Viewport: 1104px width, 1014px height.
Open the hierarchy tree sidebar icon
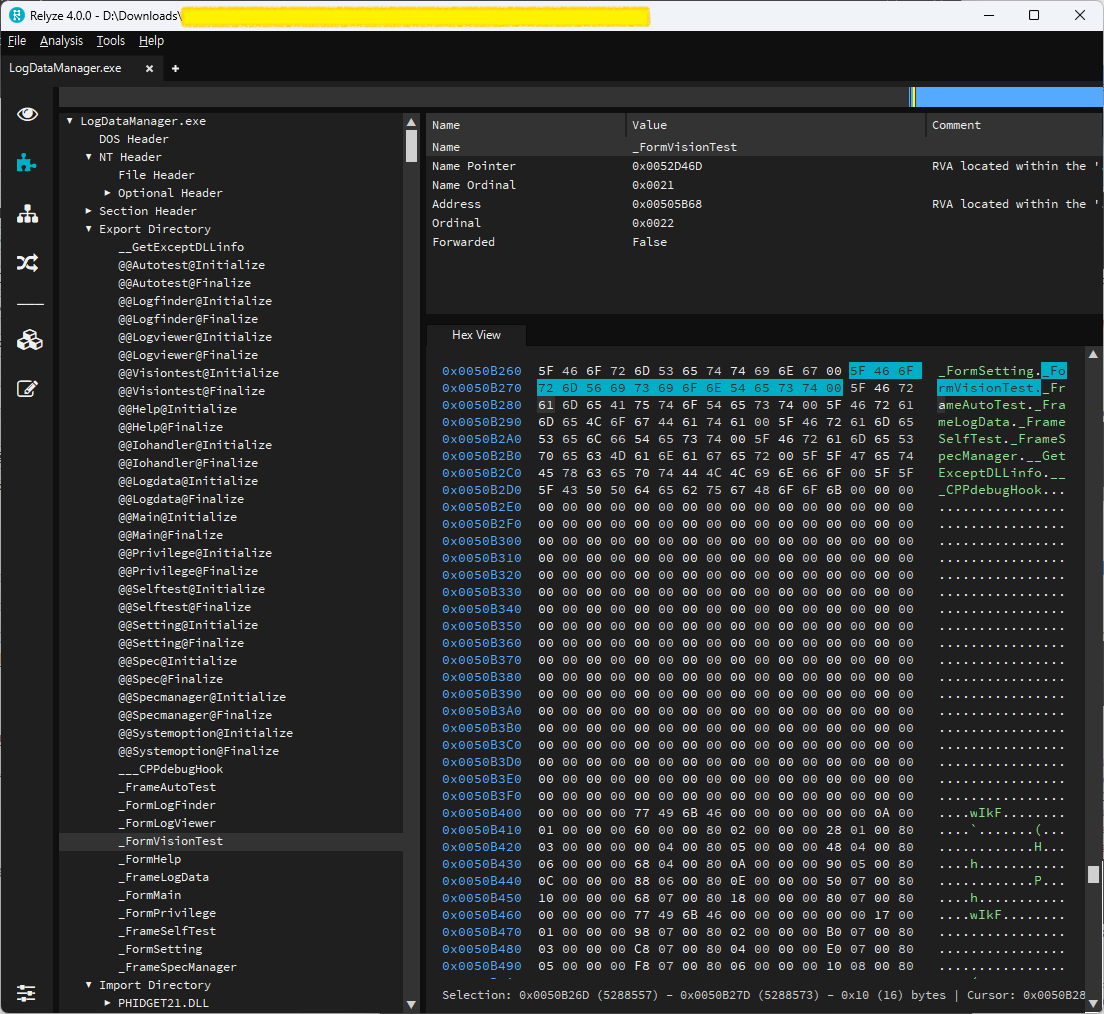point(27,213)
